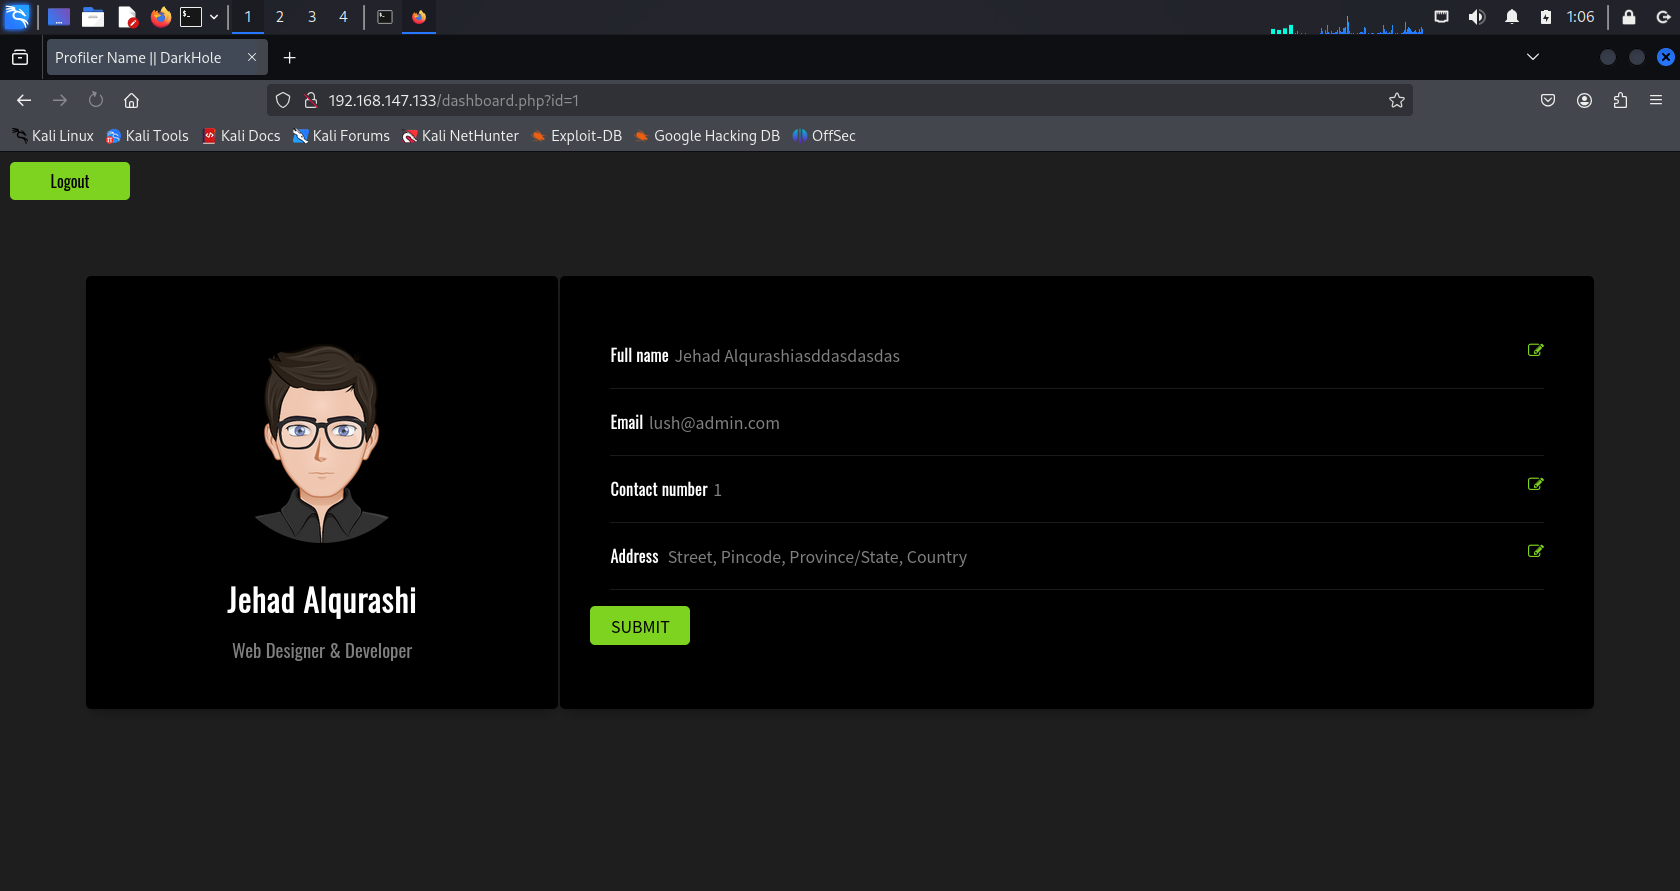1680x891 pixels.
Task: Open the Firefox account profile icon
Action: coord(1584,100)
